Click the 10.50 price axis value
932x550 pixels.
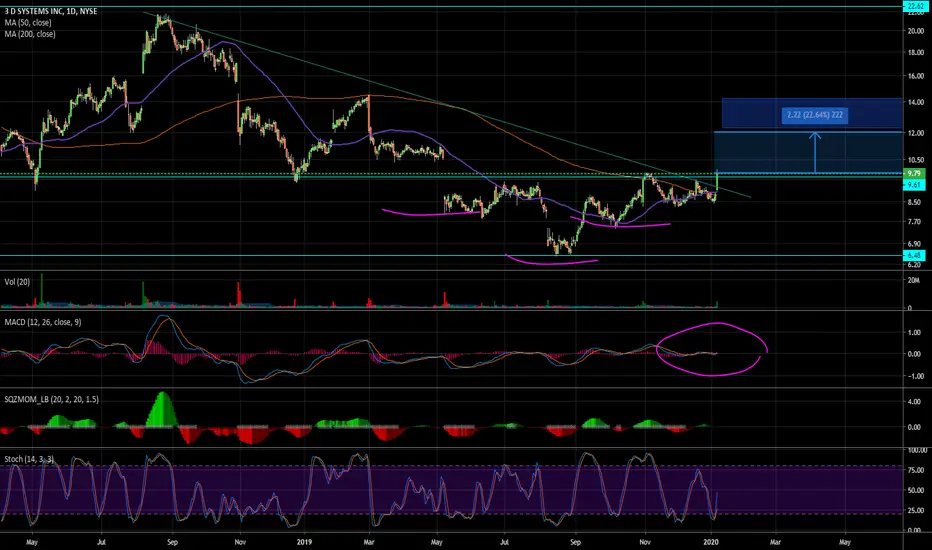(915, 160)
